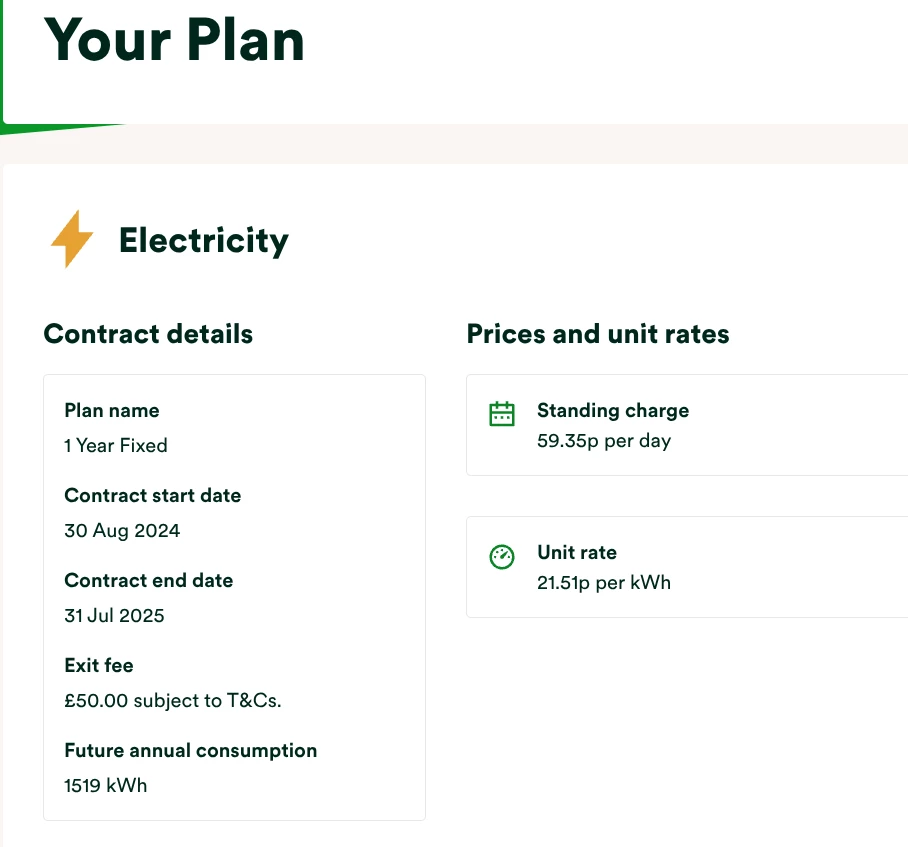Click the "Exit fee" label

98,665
